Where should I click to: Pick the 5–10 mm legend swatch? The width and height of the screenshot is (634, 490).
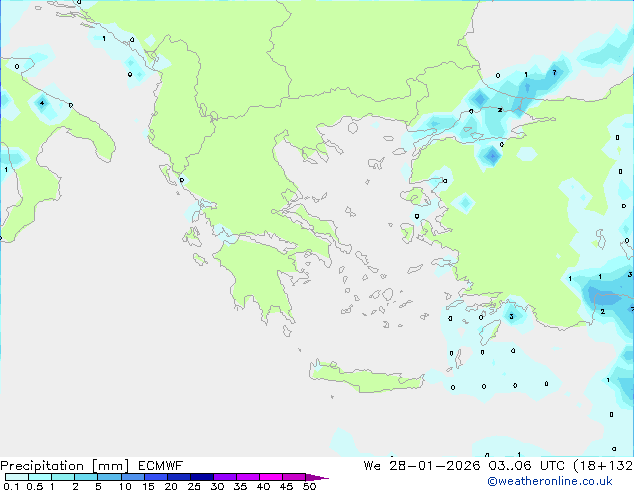[x=109, y=477]
